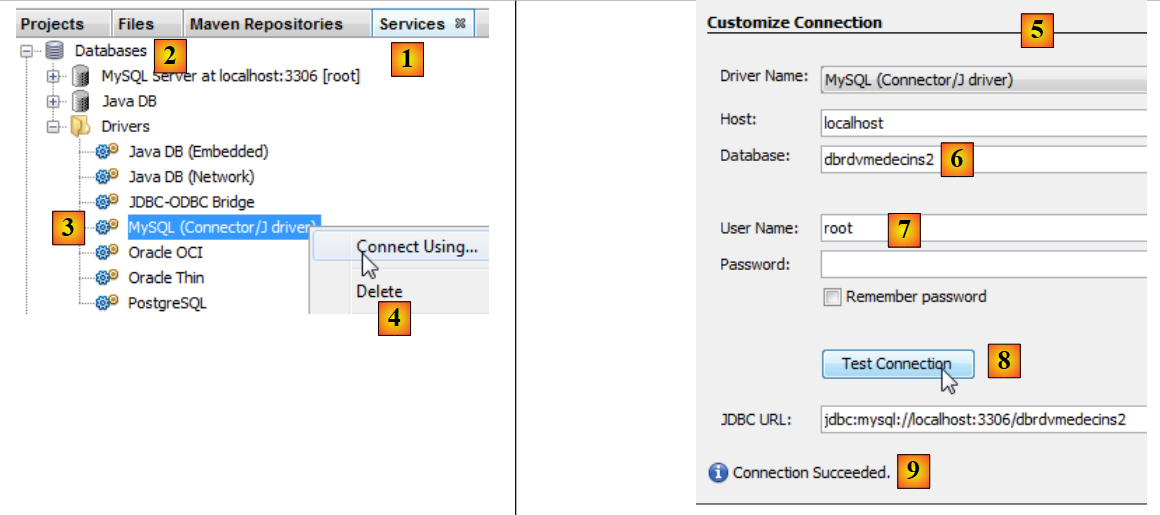Click the MySQL Server database icon
Viewport: 1160px width, 515px height.
pyautogui.click(x=81, y=76)
